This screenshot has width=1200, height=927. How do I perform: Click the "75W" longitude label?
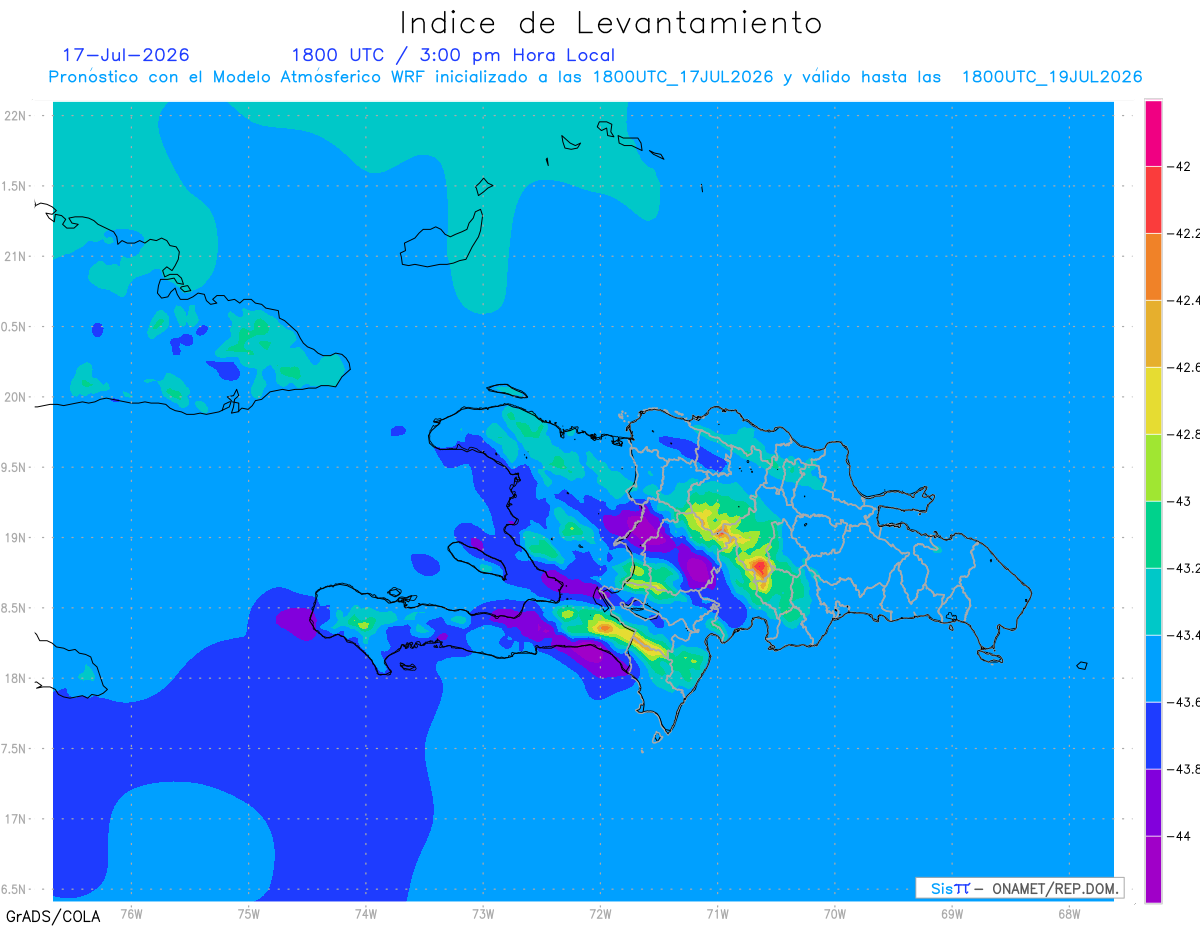[249, 913]
